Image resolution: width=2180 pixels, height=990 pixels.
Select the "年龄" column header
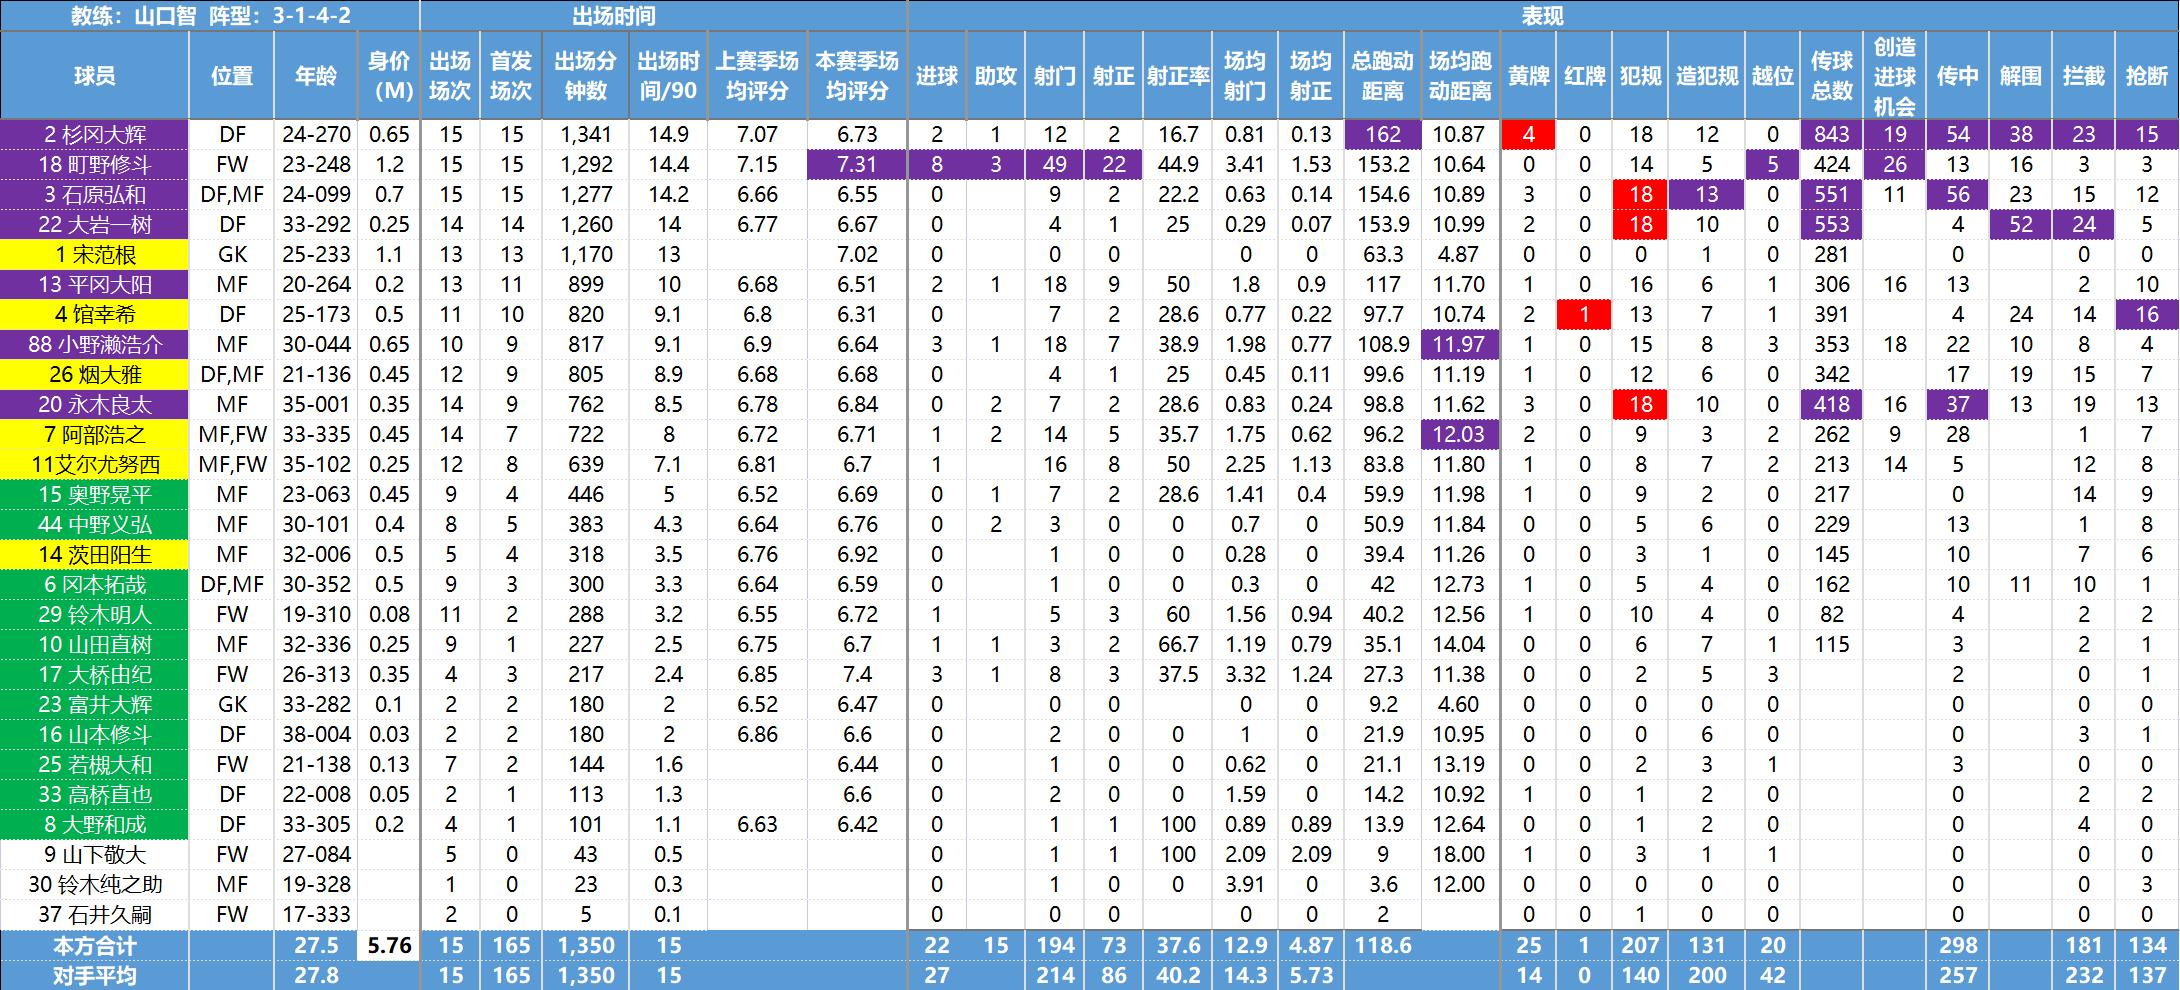(316, 75)
